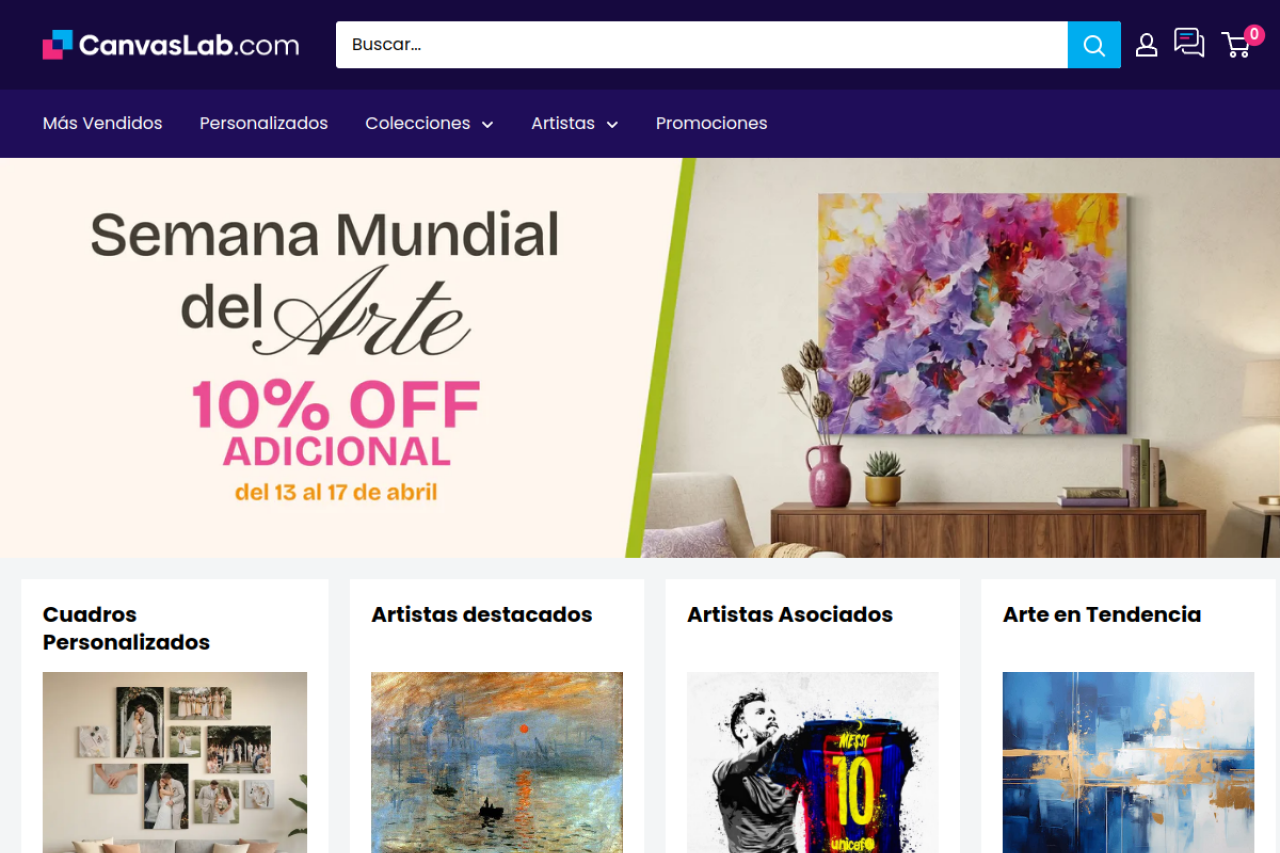Image resolution: width=1280 pixels, height=853 pixels.
Task: Open the Personalizados menu item
Action: click(263, 123)
